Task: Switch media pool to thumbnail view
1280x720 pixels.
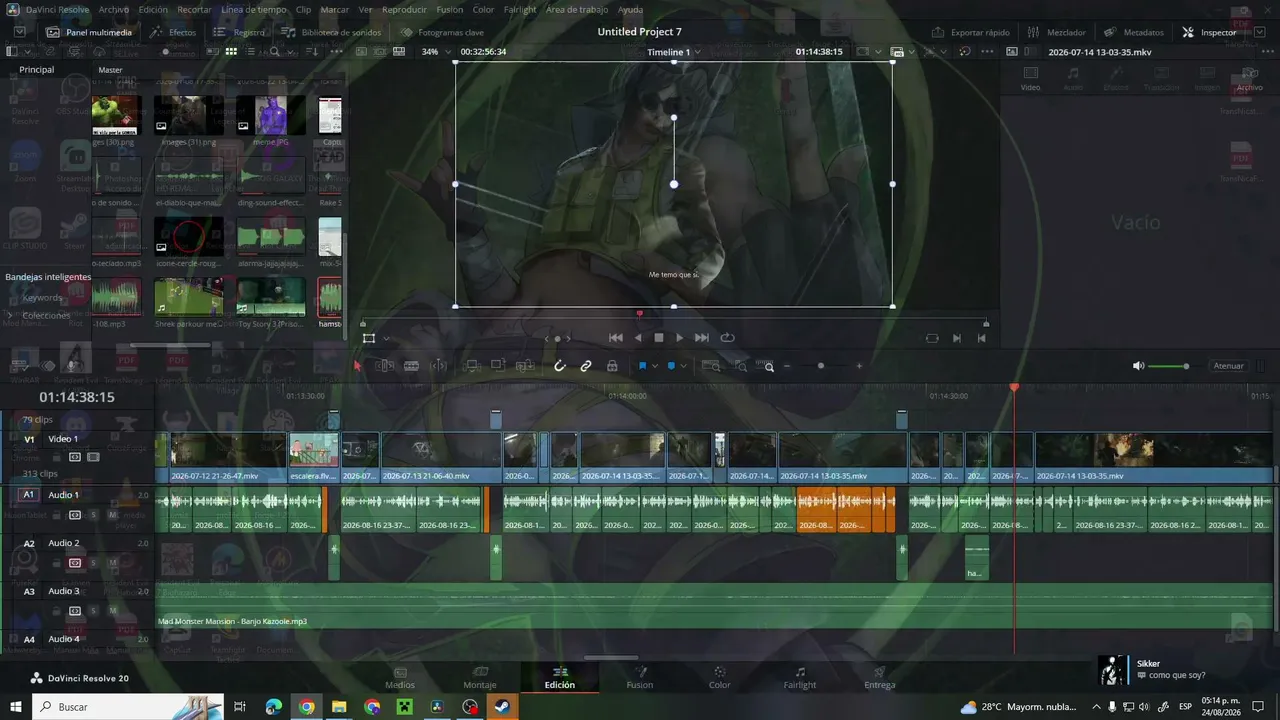Action: pyautogui.click(x=231, y=51)
